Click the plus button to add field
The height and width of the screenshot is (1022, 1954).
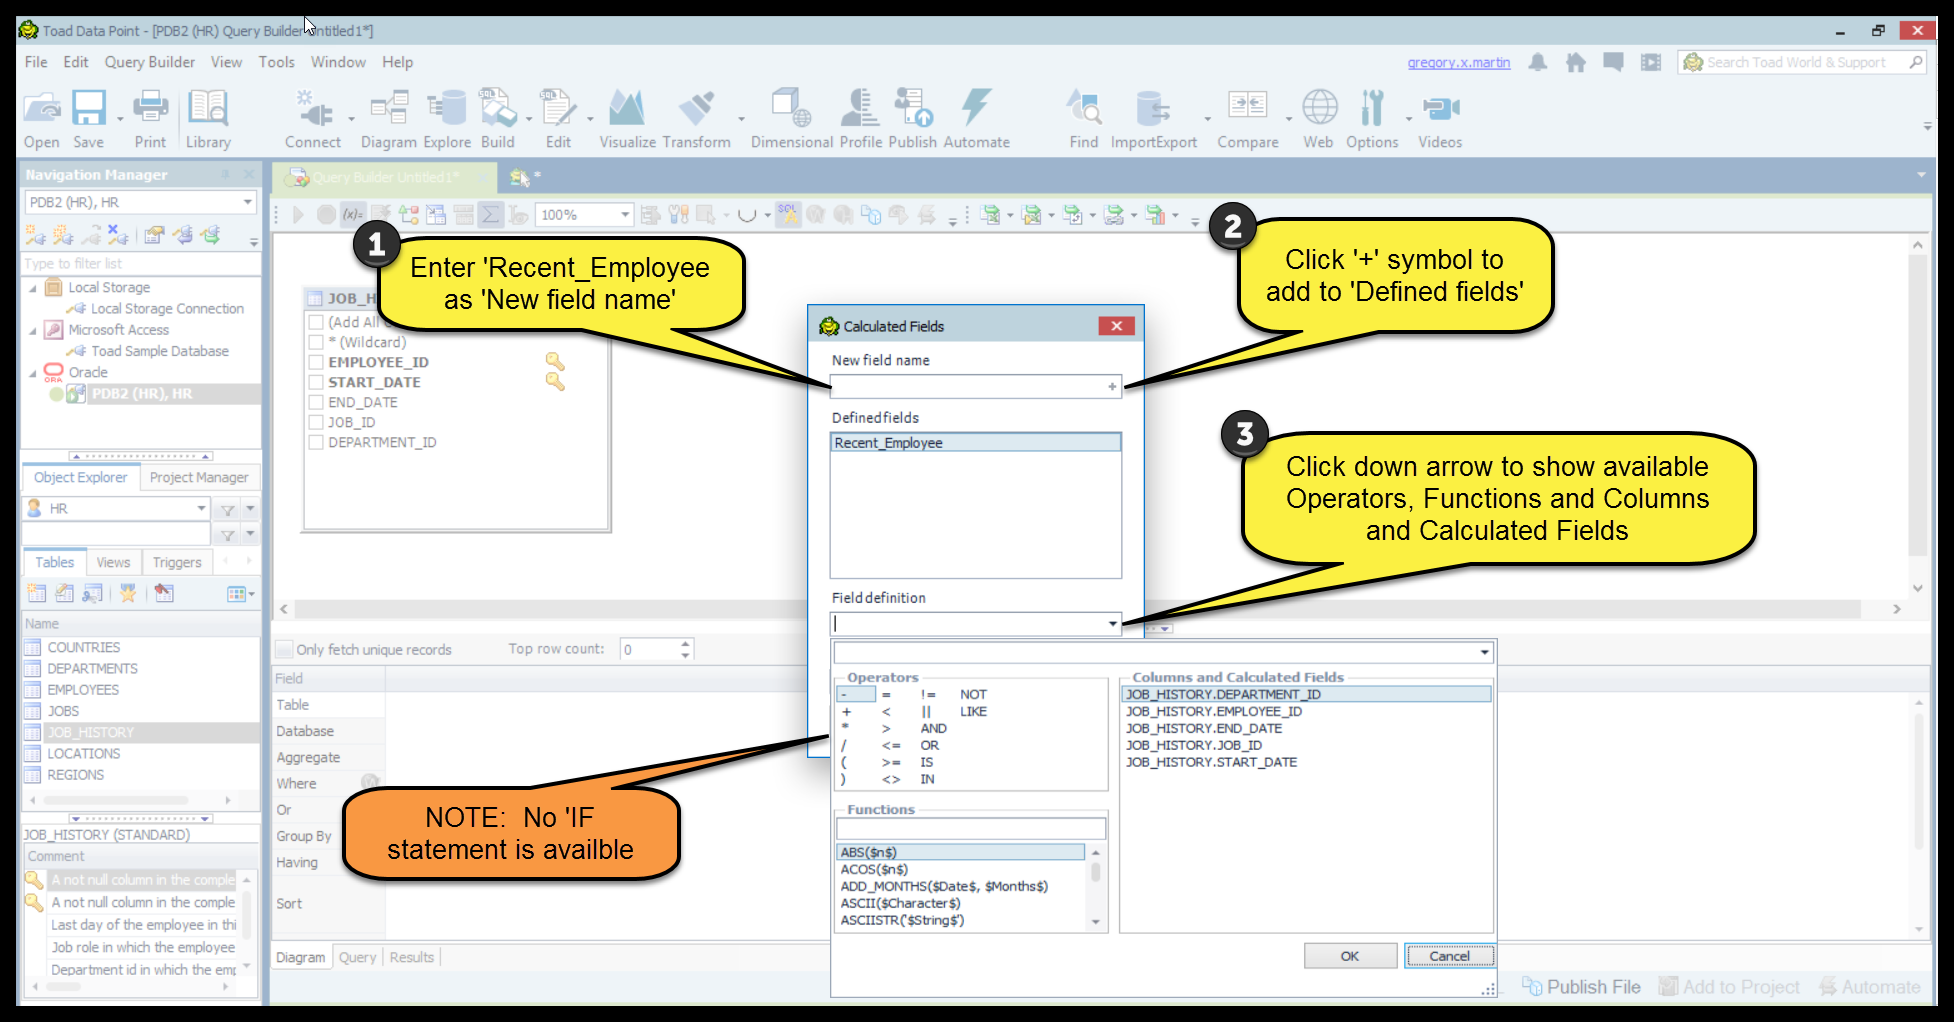click(x=1112, y=386)
